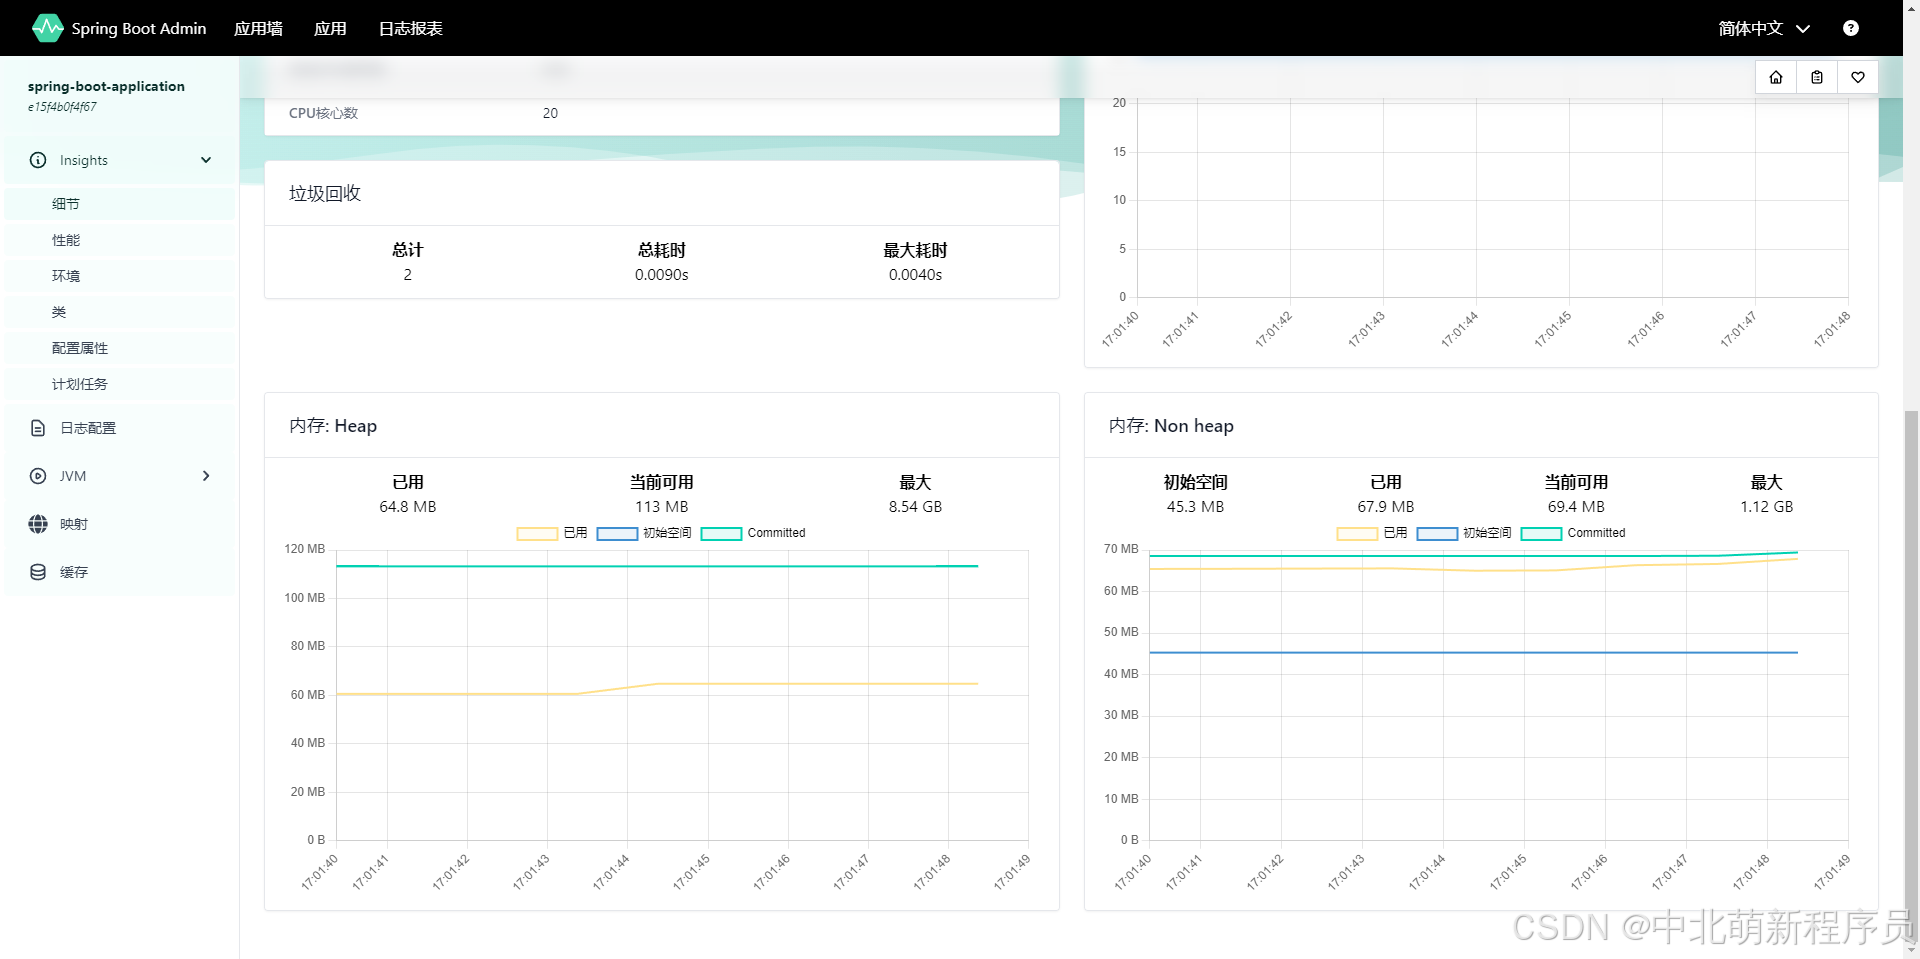
Task: Expand the JVM section arrow
Action: [x=206, y=476]
